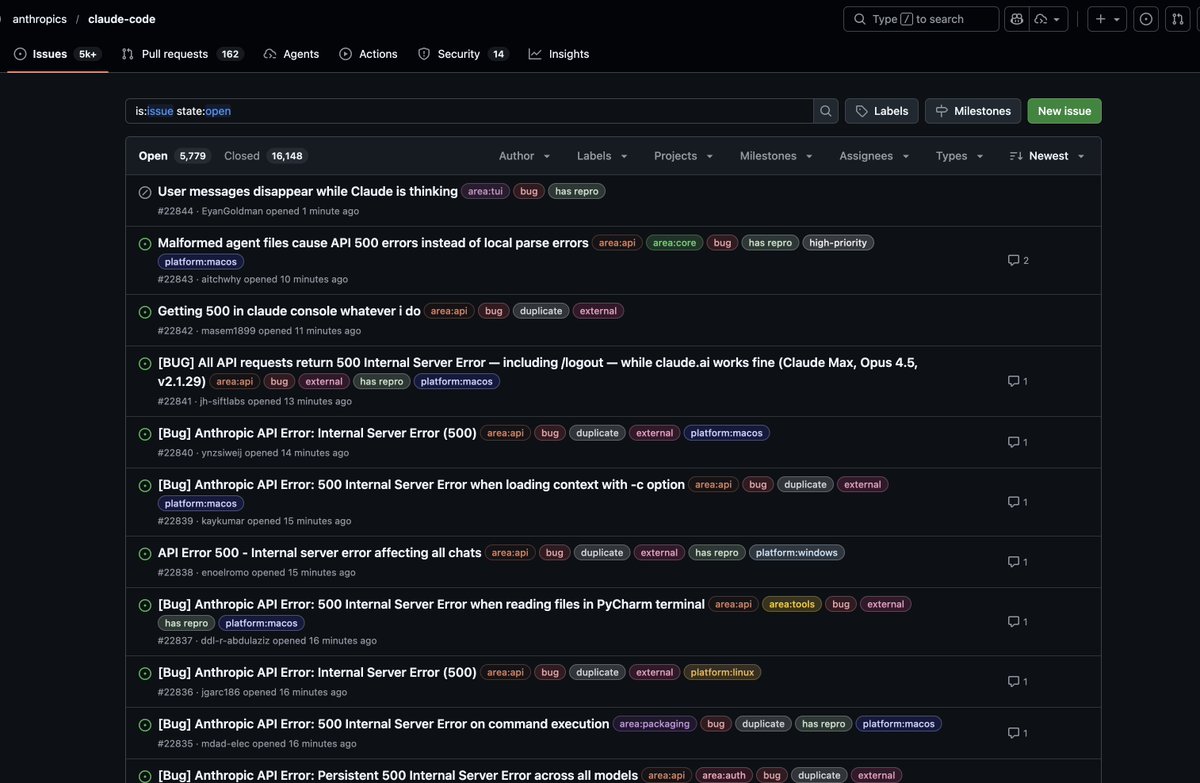This screenshot has height=783, width=1200.
Task: Open the Labels button beside the filter bar
Action: tap(881, 111)
